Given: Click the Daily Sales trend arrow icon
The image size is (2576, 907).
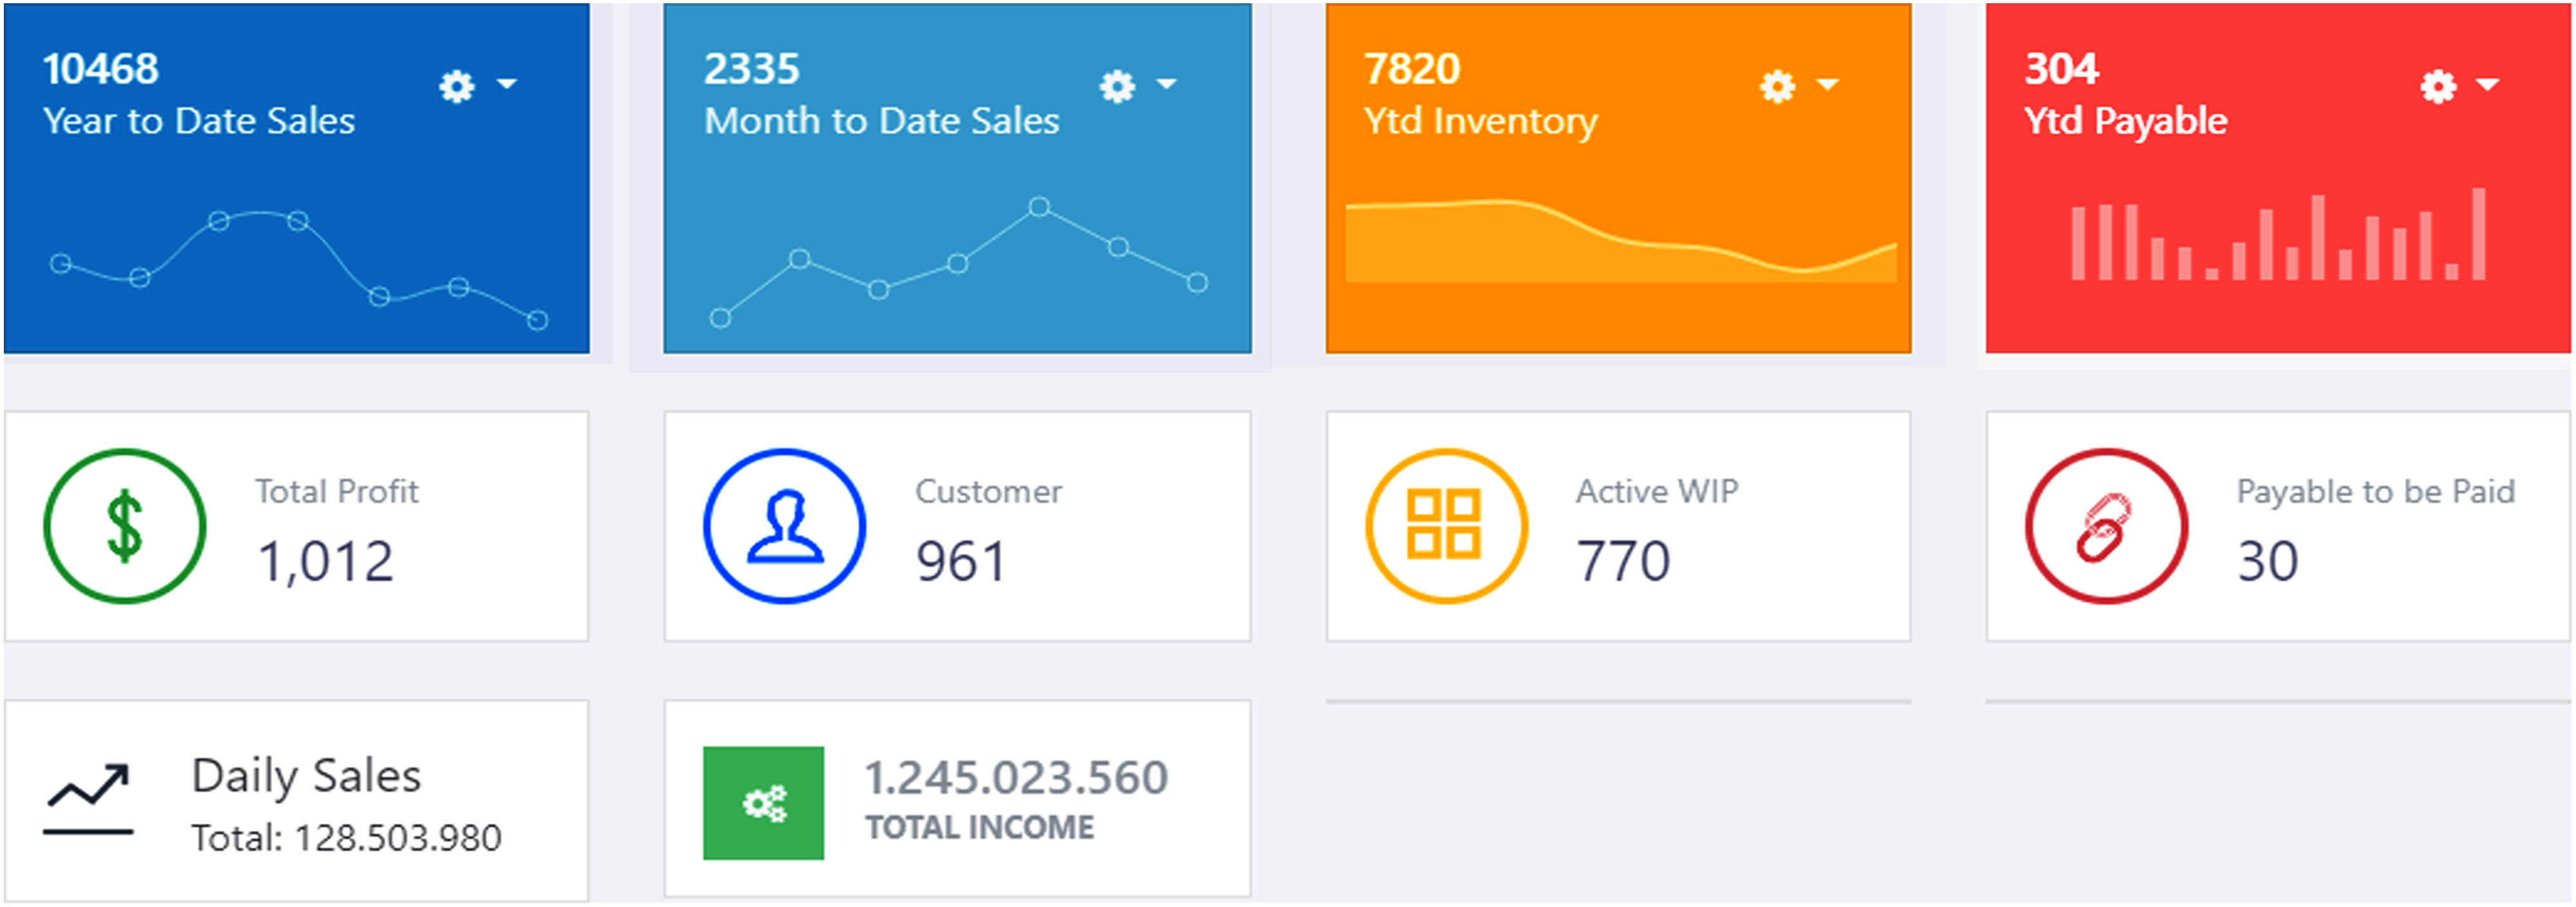Looking at the screenshot, I should 88,799.
